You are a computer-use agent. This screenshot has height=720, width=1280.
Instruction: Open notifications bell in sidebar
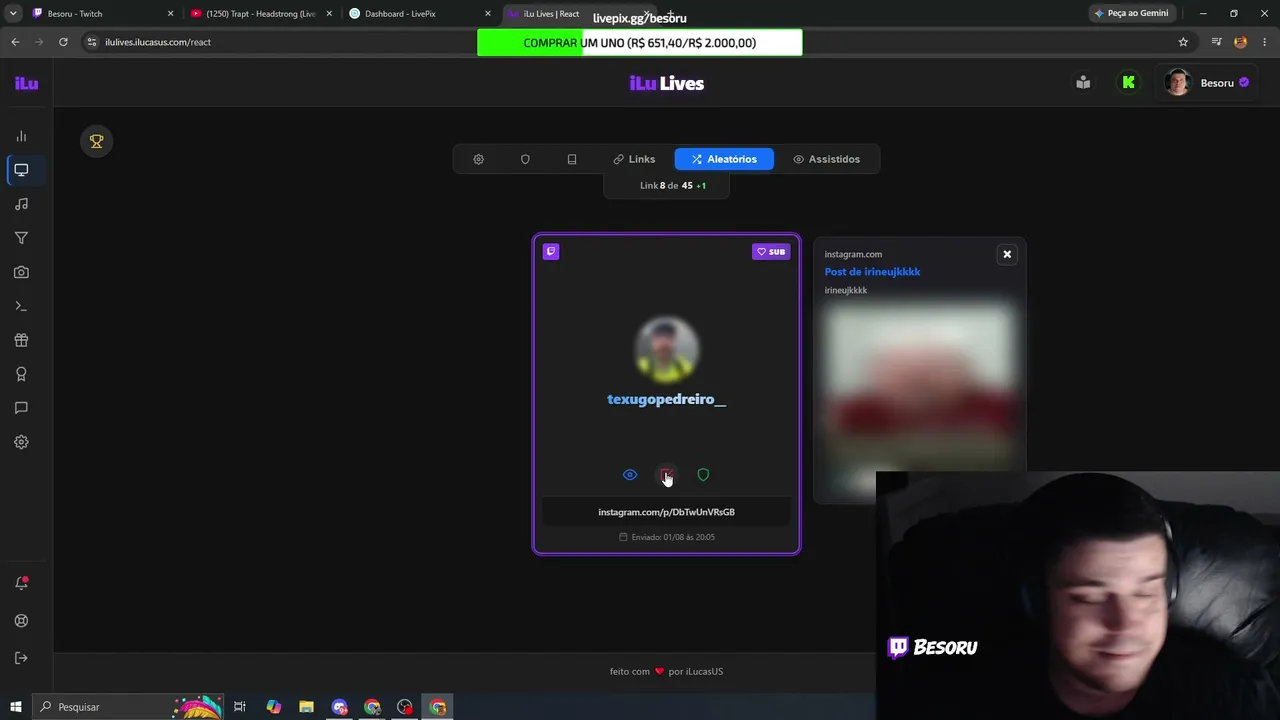pyautogui.click(x=21, y=583)
